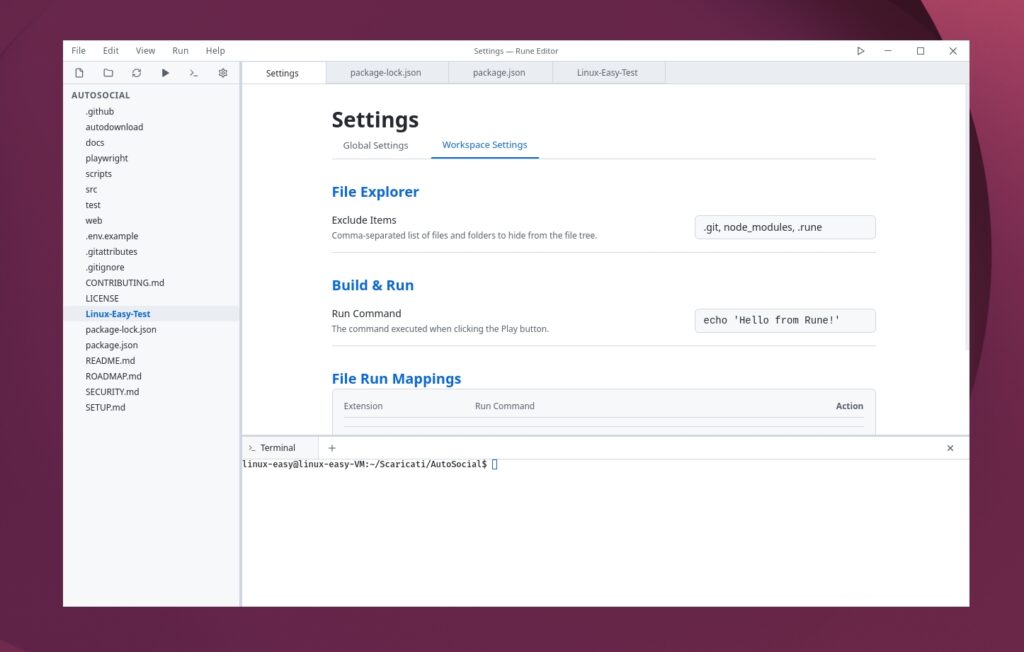Click the run triangle in title bar

[x=861, y=50]
